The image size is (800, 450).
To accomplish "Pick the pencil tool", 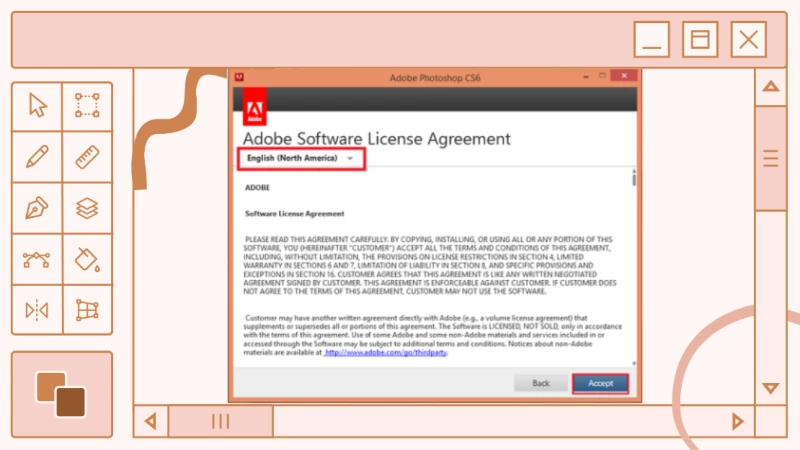I will pos(37,157).
